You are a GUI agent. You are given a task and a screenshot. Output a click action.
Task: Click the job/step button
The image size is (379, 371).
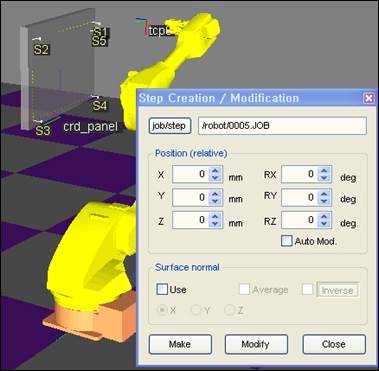click(x=170, y=126)
